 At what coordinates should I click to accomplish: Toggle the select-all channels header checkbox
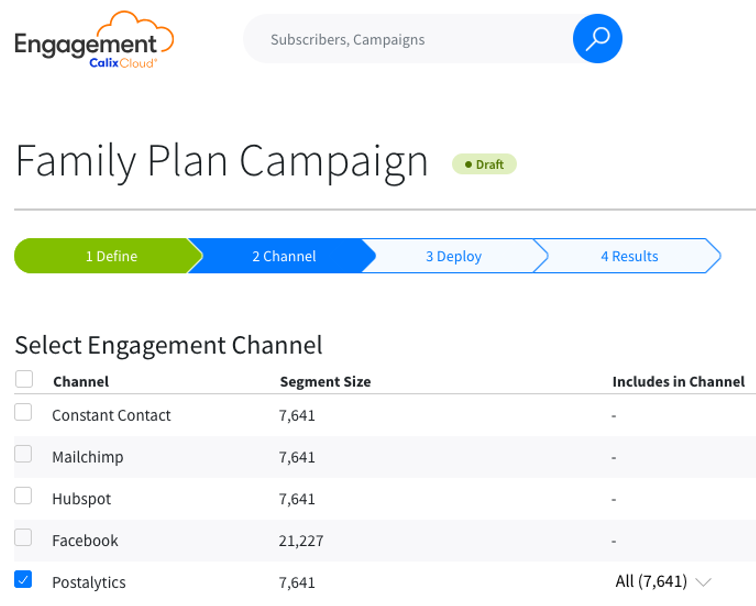(x=24, y=379)
